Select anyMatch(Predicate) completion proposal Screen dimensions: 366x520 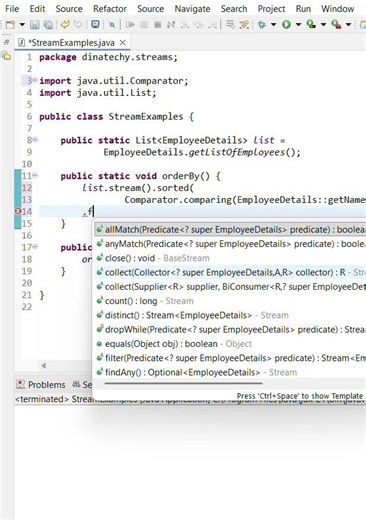(x=230, y=244)
